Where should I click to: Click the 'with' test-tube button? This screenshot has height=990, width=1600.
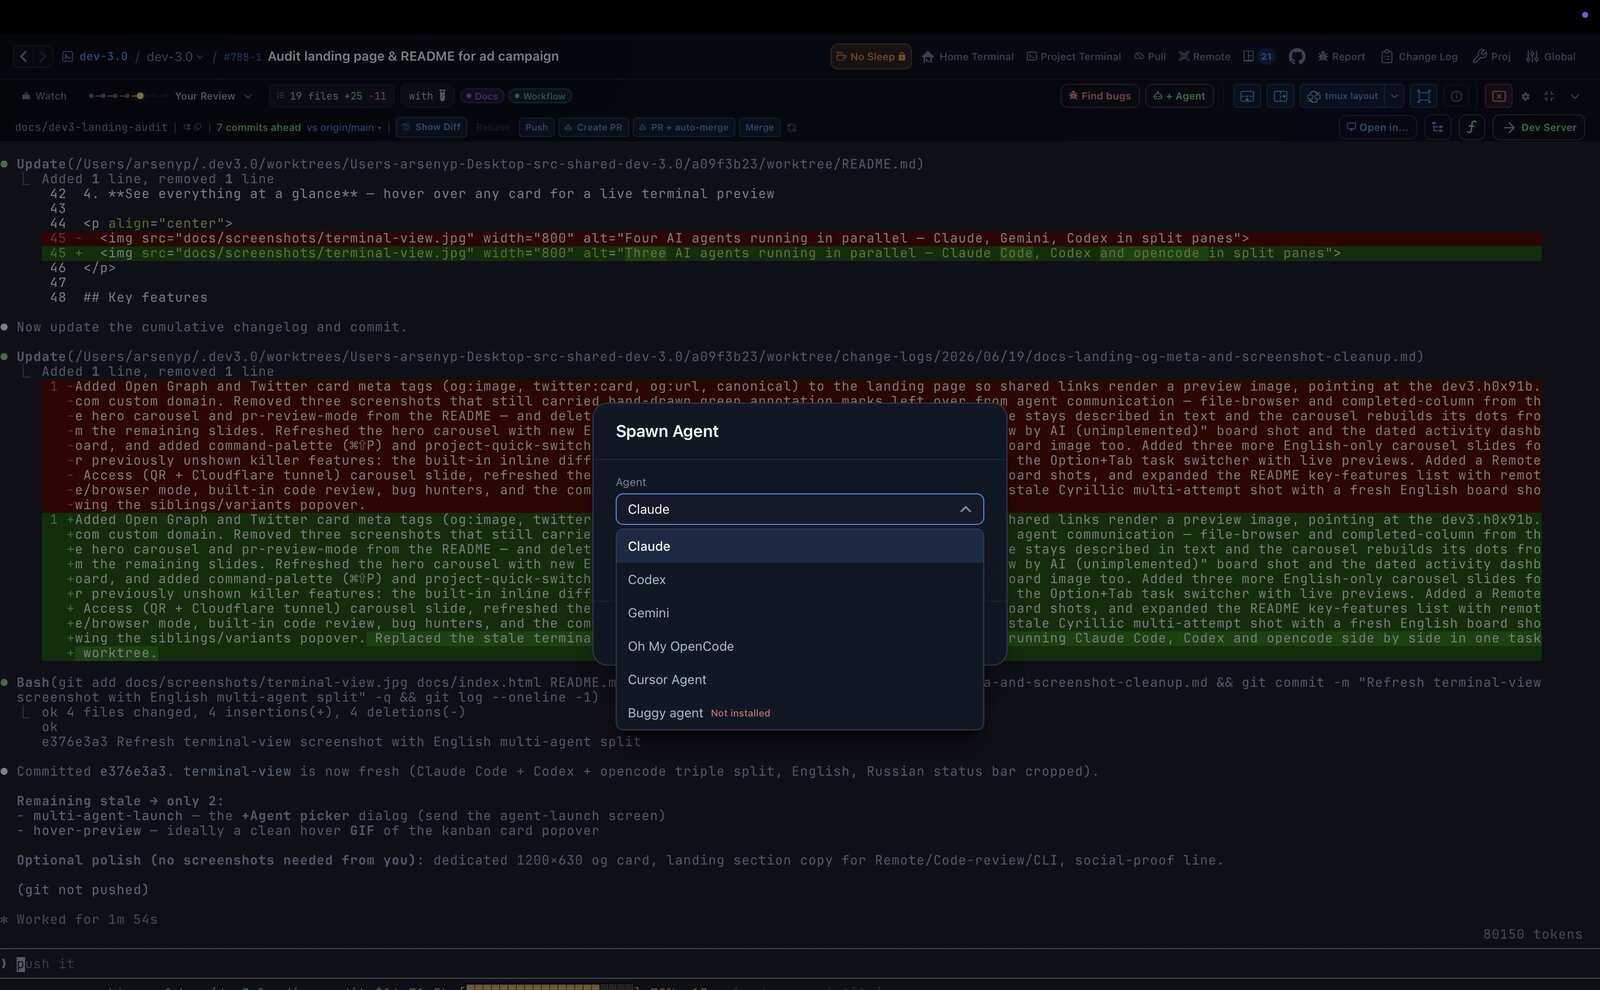428,96
